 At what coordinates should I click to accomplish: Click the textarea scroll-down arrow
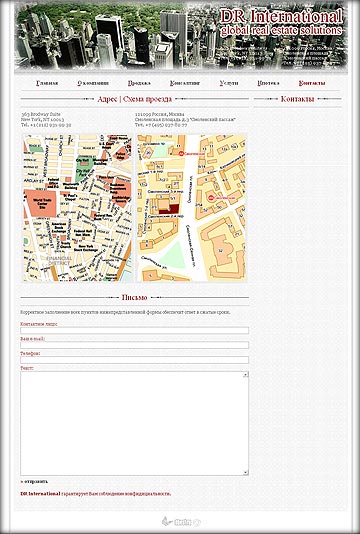[246, 472]
